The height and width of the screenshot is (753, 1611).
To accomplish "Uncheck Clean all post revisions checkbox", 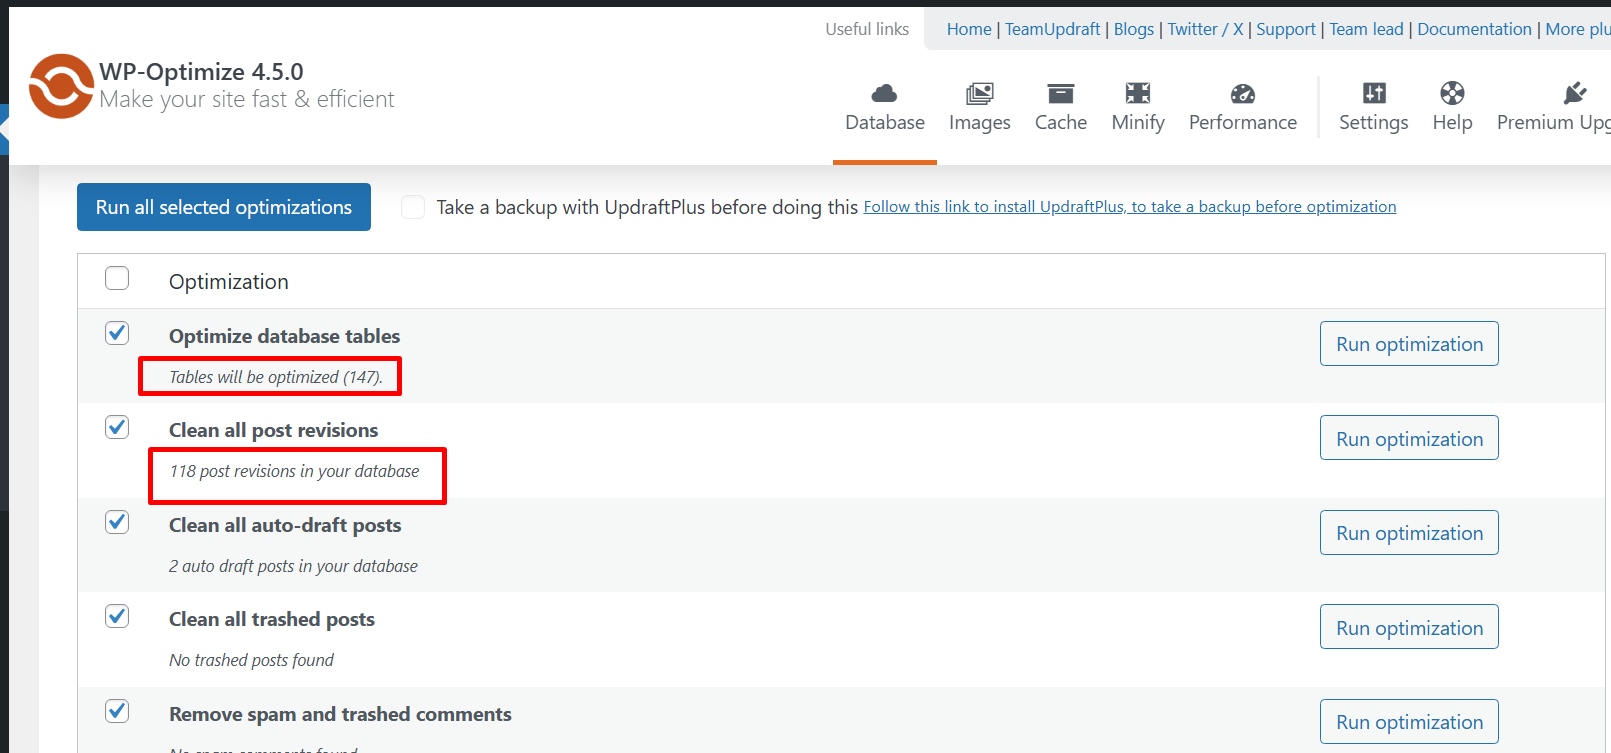I will coord(117,427).
